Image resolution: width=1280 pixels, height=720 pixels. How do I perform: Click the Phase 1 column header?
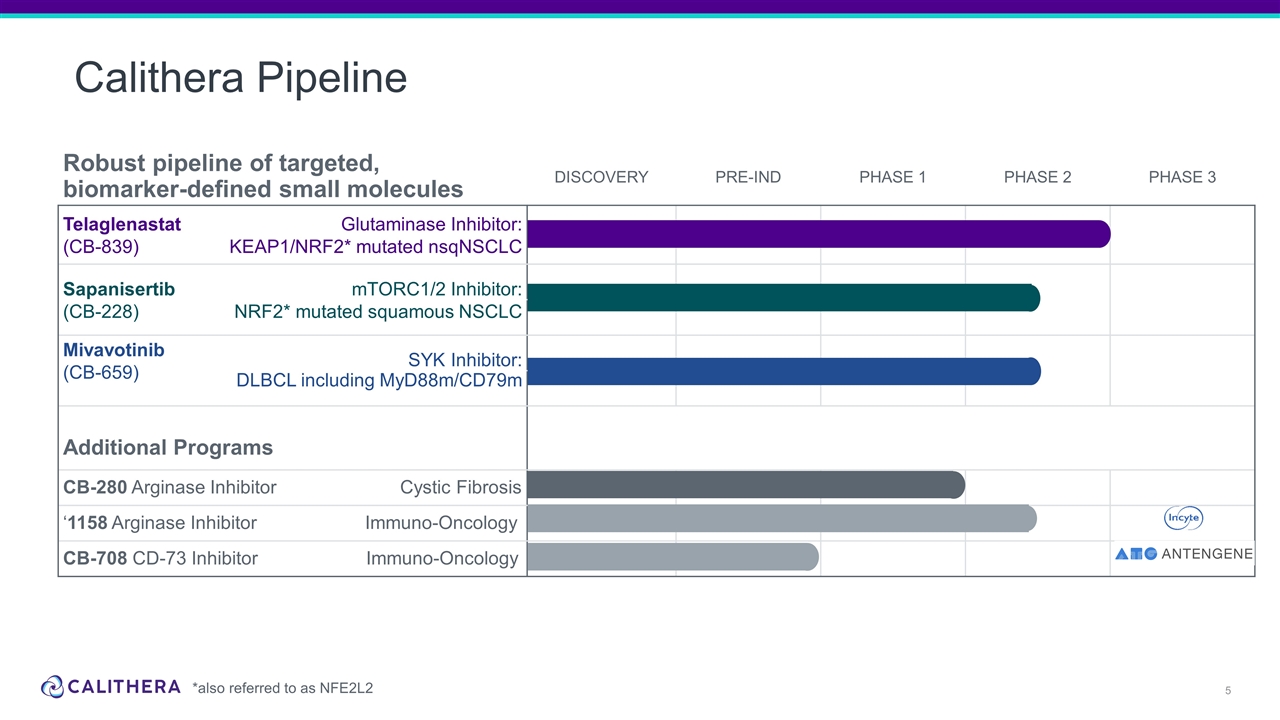tap(892, 177)
